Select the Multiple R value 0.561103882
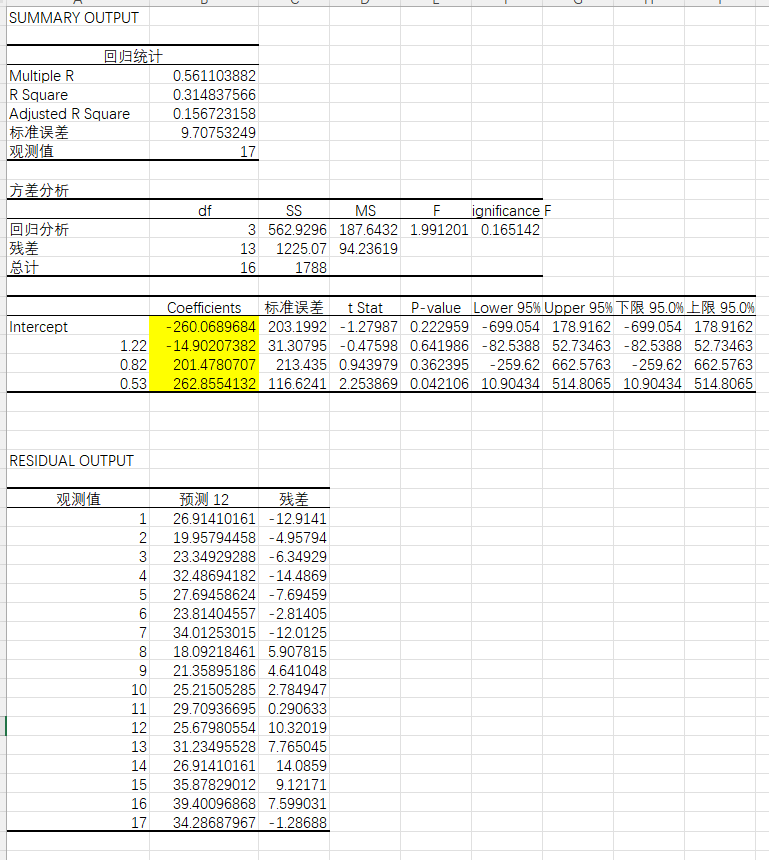 click(x=214, y=76)
